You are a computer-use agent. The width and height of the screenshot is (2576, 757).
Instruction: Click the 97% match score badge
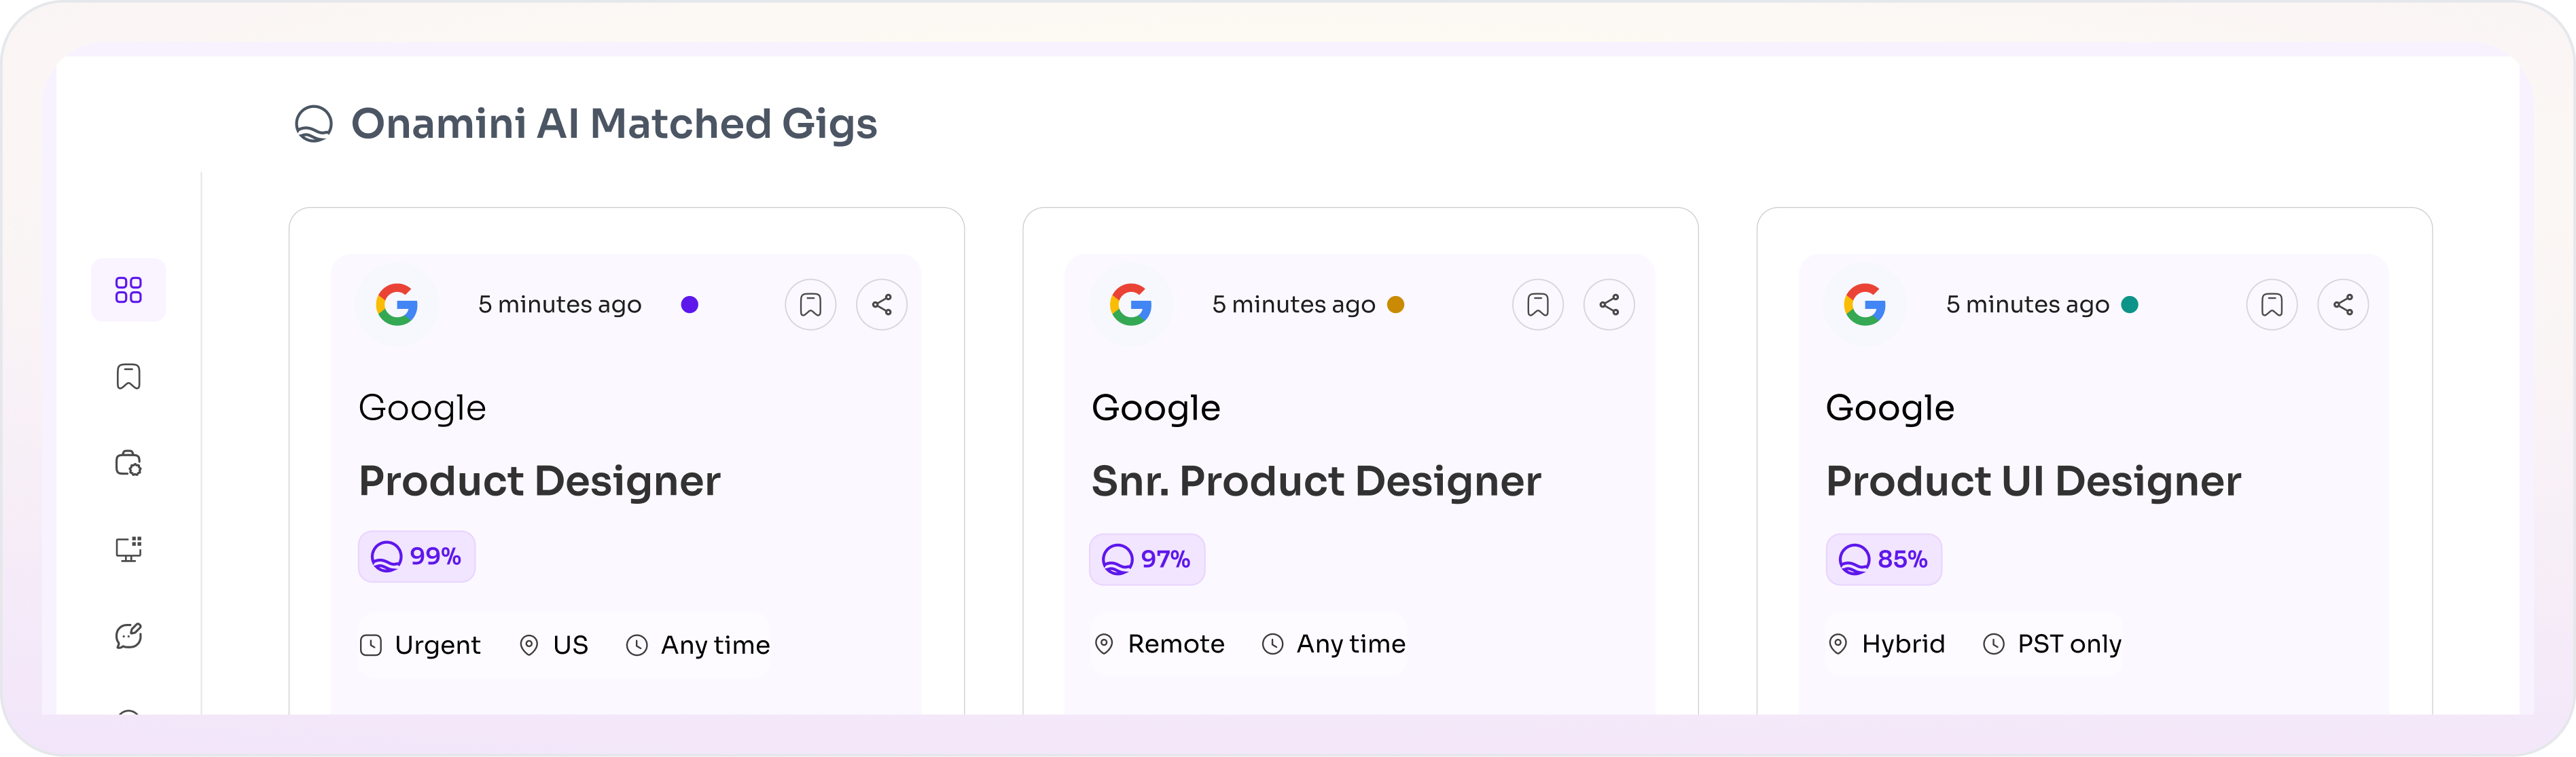point(1146,559)
